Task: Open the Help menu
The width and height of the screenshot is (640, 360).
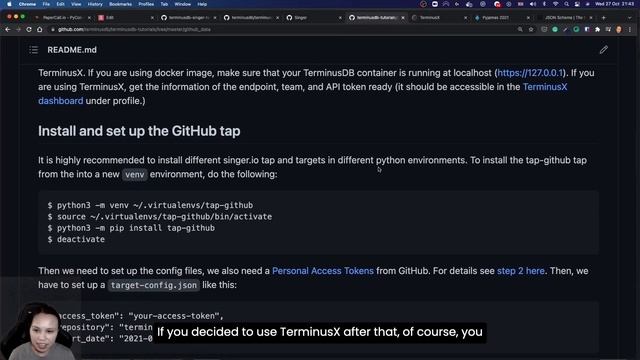Action: pyautogui.click(x=202, y=4)
